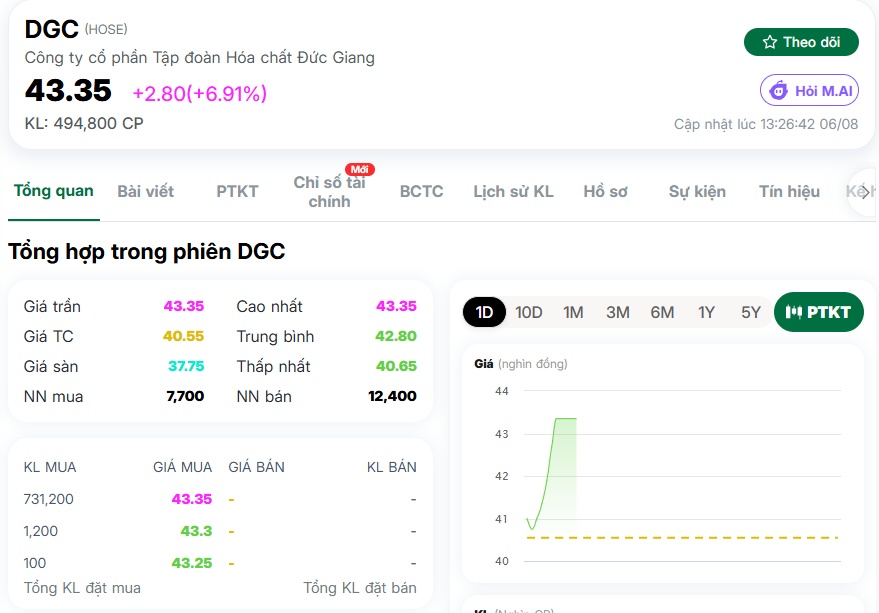
Task: Click the KL BÁN column header
Action: 392,467
